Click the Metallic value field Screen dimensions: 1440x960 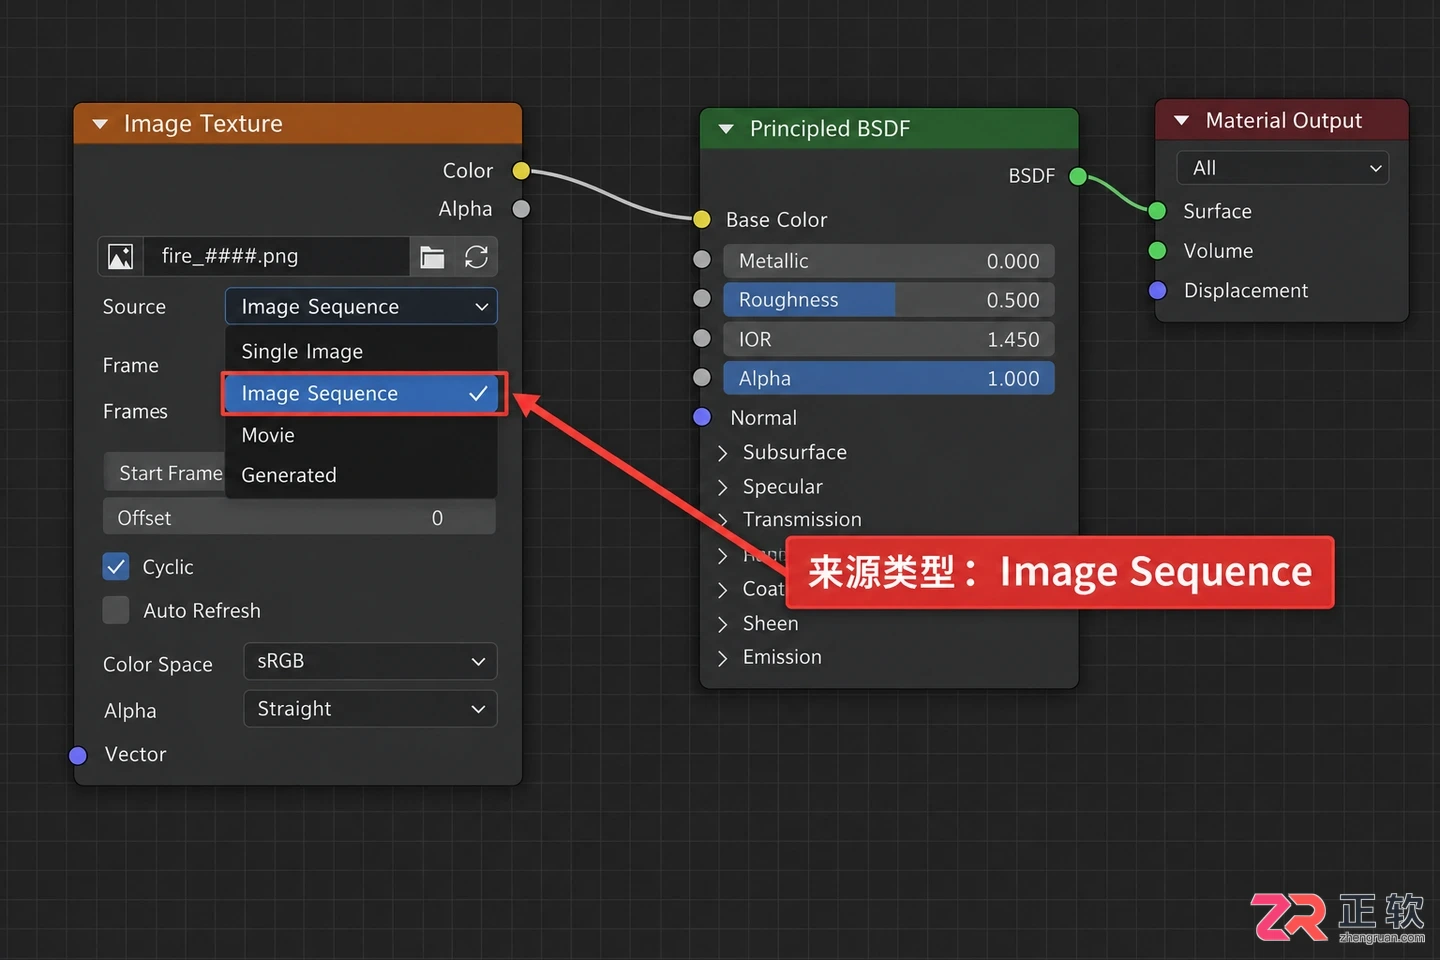[889, 261]
